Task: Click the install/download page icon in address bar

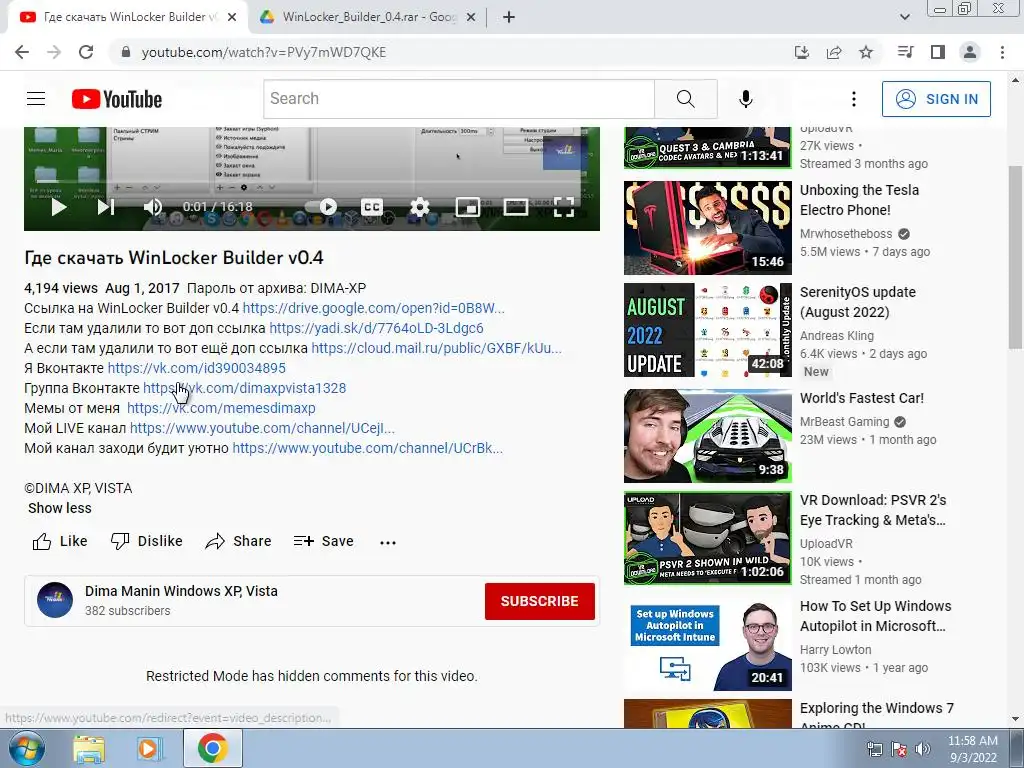Action: (x=802, y=52)
